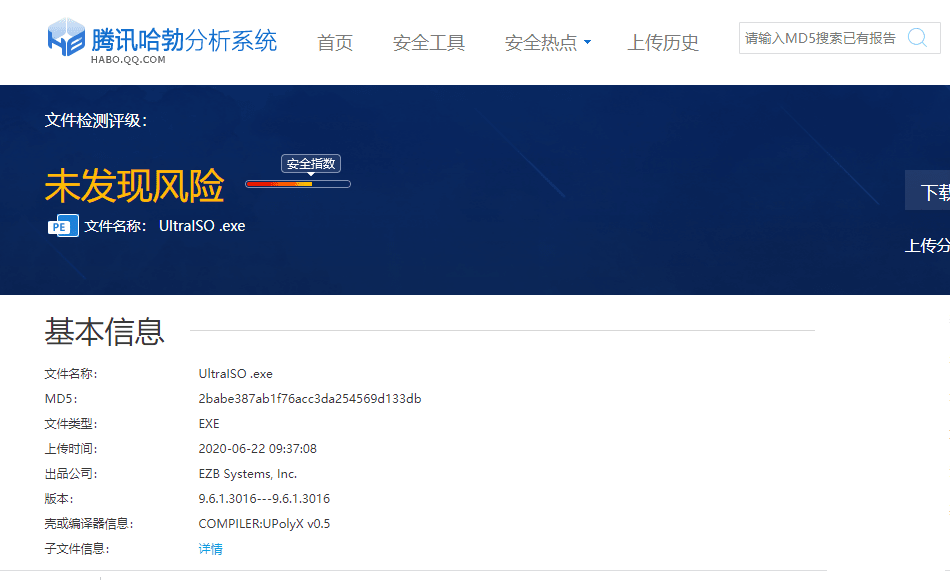950x580 pixels.
Task: Click the PE file type icon
Action: pyautogui.click(x=63, y=226)
